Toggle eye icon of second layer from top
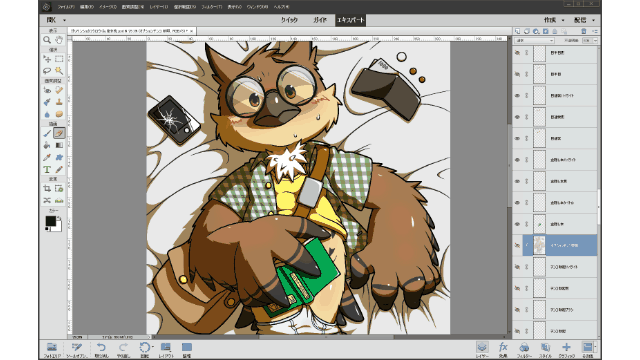This screenshot has width=640, height=360. pyautogui.click(x=517, y=74)
